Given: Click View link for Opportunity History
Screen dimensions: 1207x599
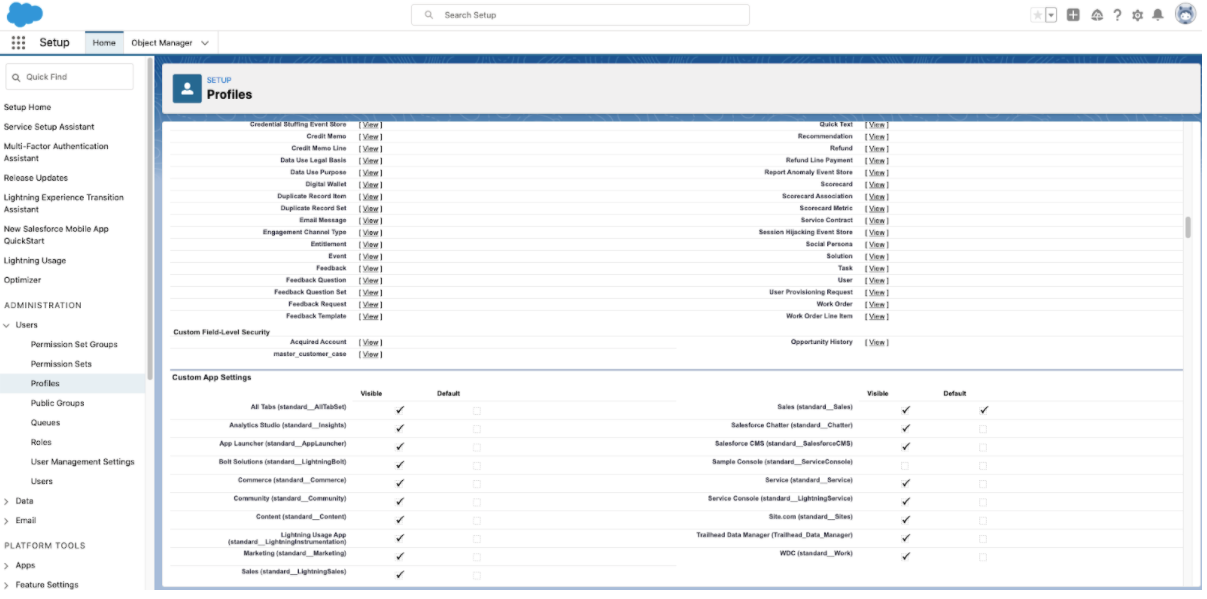Looking at the screenshot, I should (877, 342).
